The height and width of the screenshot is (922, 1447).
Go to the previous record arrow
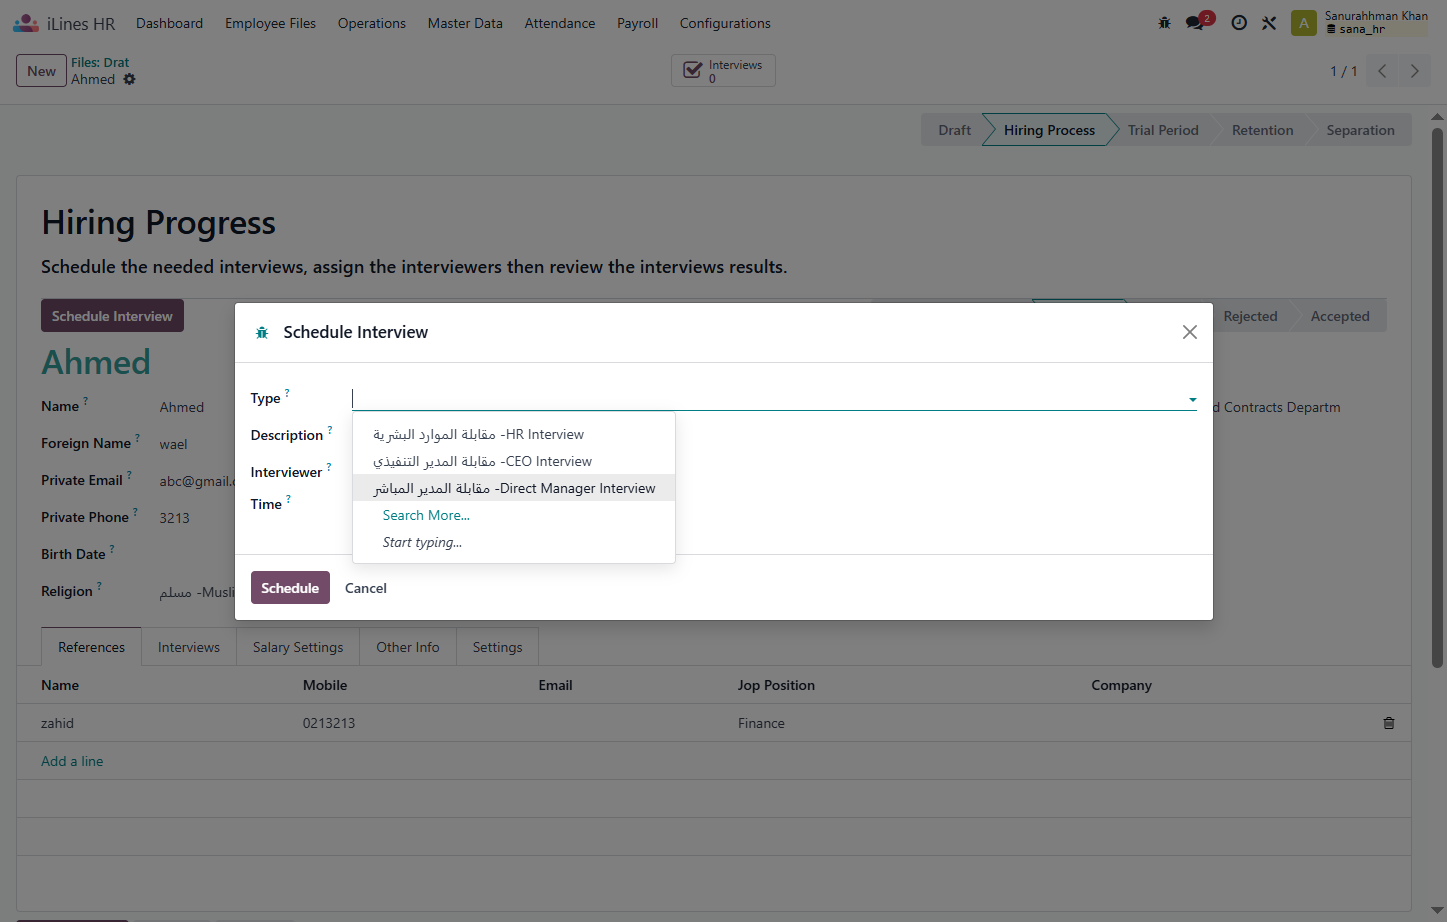tap(1382, 71)
